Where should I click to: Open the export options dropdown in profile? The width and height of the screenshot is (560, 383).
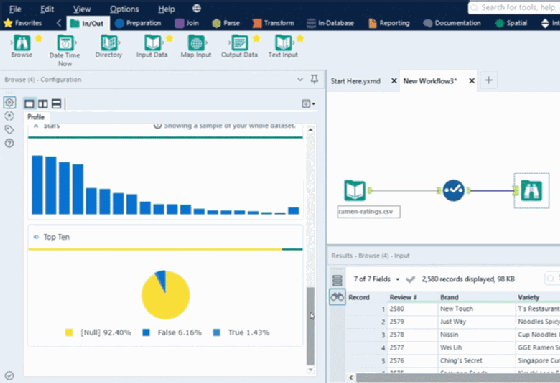tap(309, 104)
